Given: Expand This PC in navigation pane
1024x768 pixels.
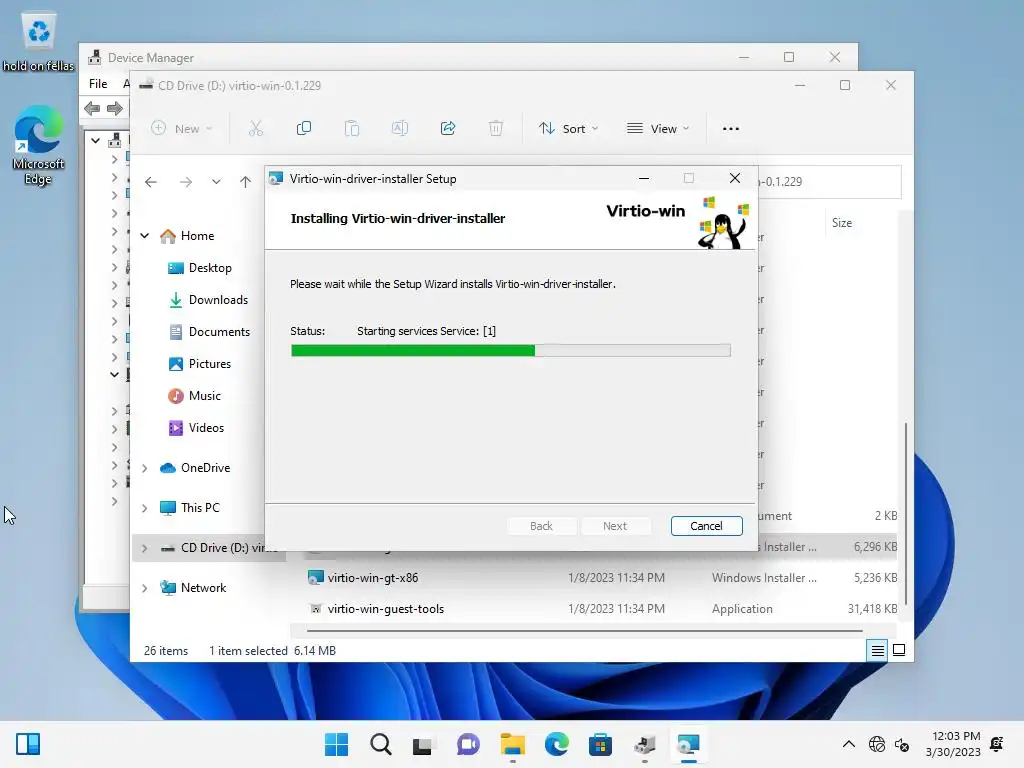Looking at the screenshot, I should 145,508.
